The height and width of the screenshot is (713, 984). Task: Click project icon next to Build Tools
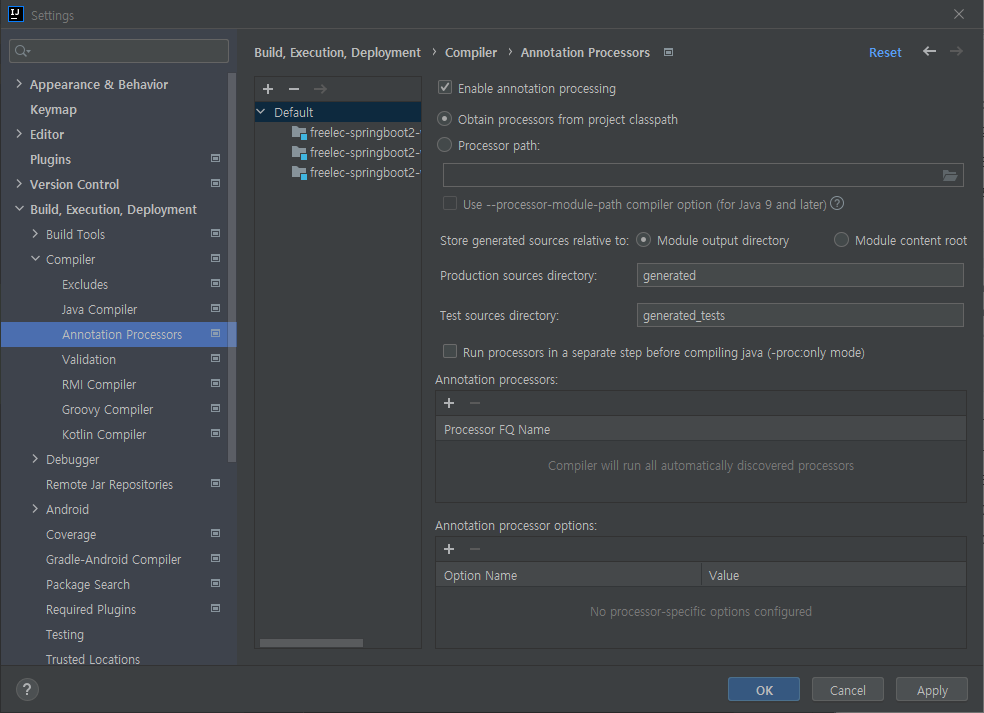(215, 233)
